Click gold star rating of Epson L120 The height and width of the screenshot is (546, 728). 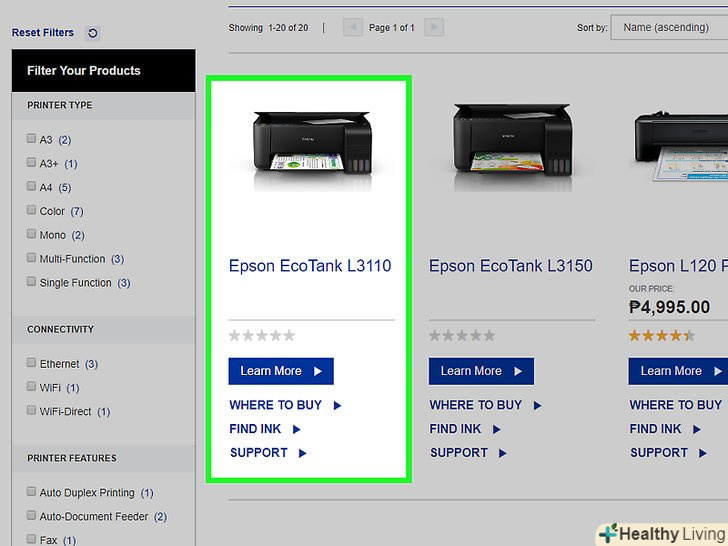tap(662, 335)
